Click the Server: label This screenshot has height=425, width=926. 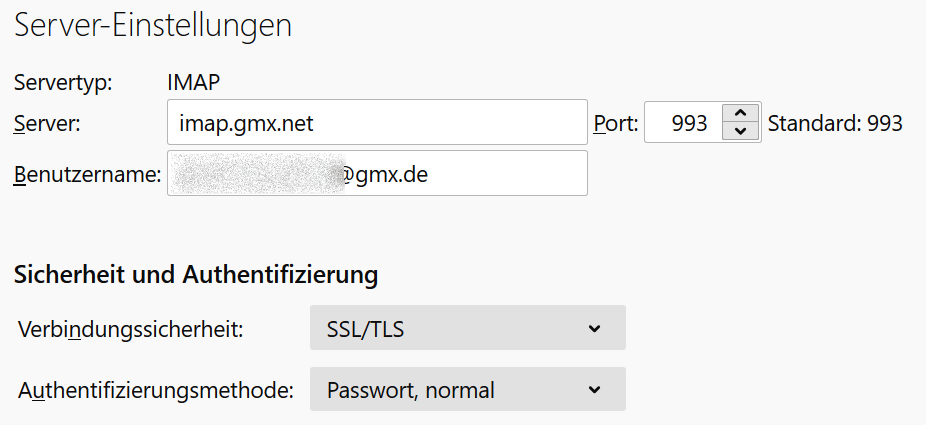pyautogui.click(x=47, y=123)
